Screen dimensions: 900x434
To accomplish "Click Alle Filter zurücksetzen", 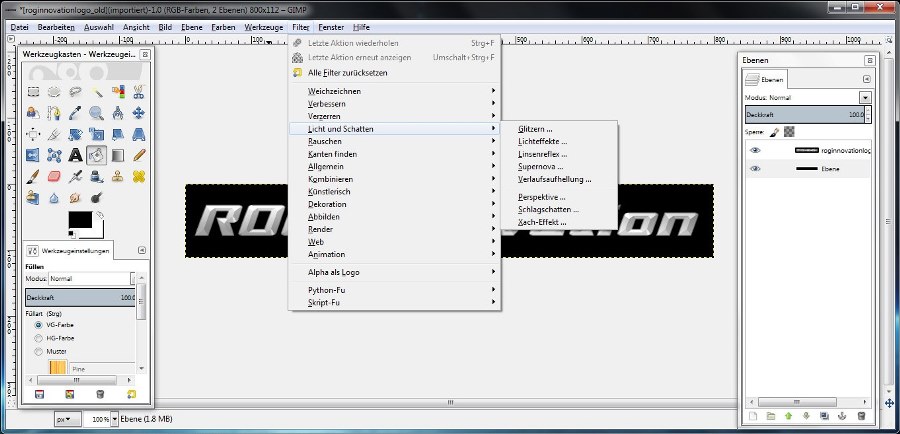I will pyautogui.click(x=347, y=73).
